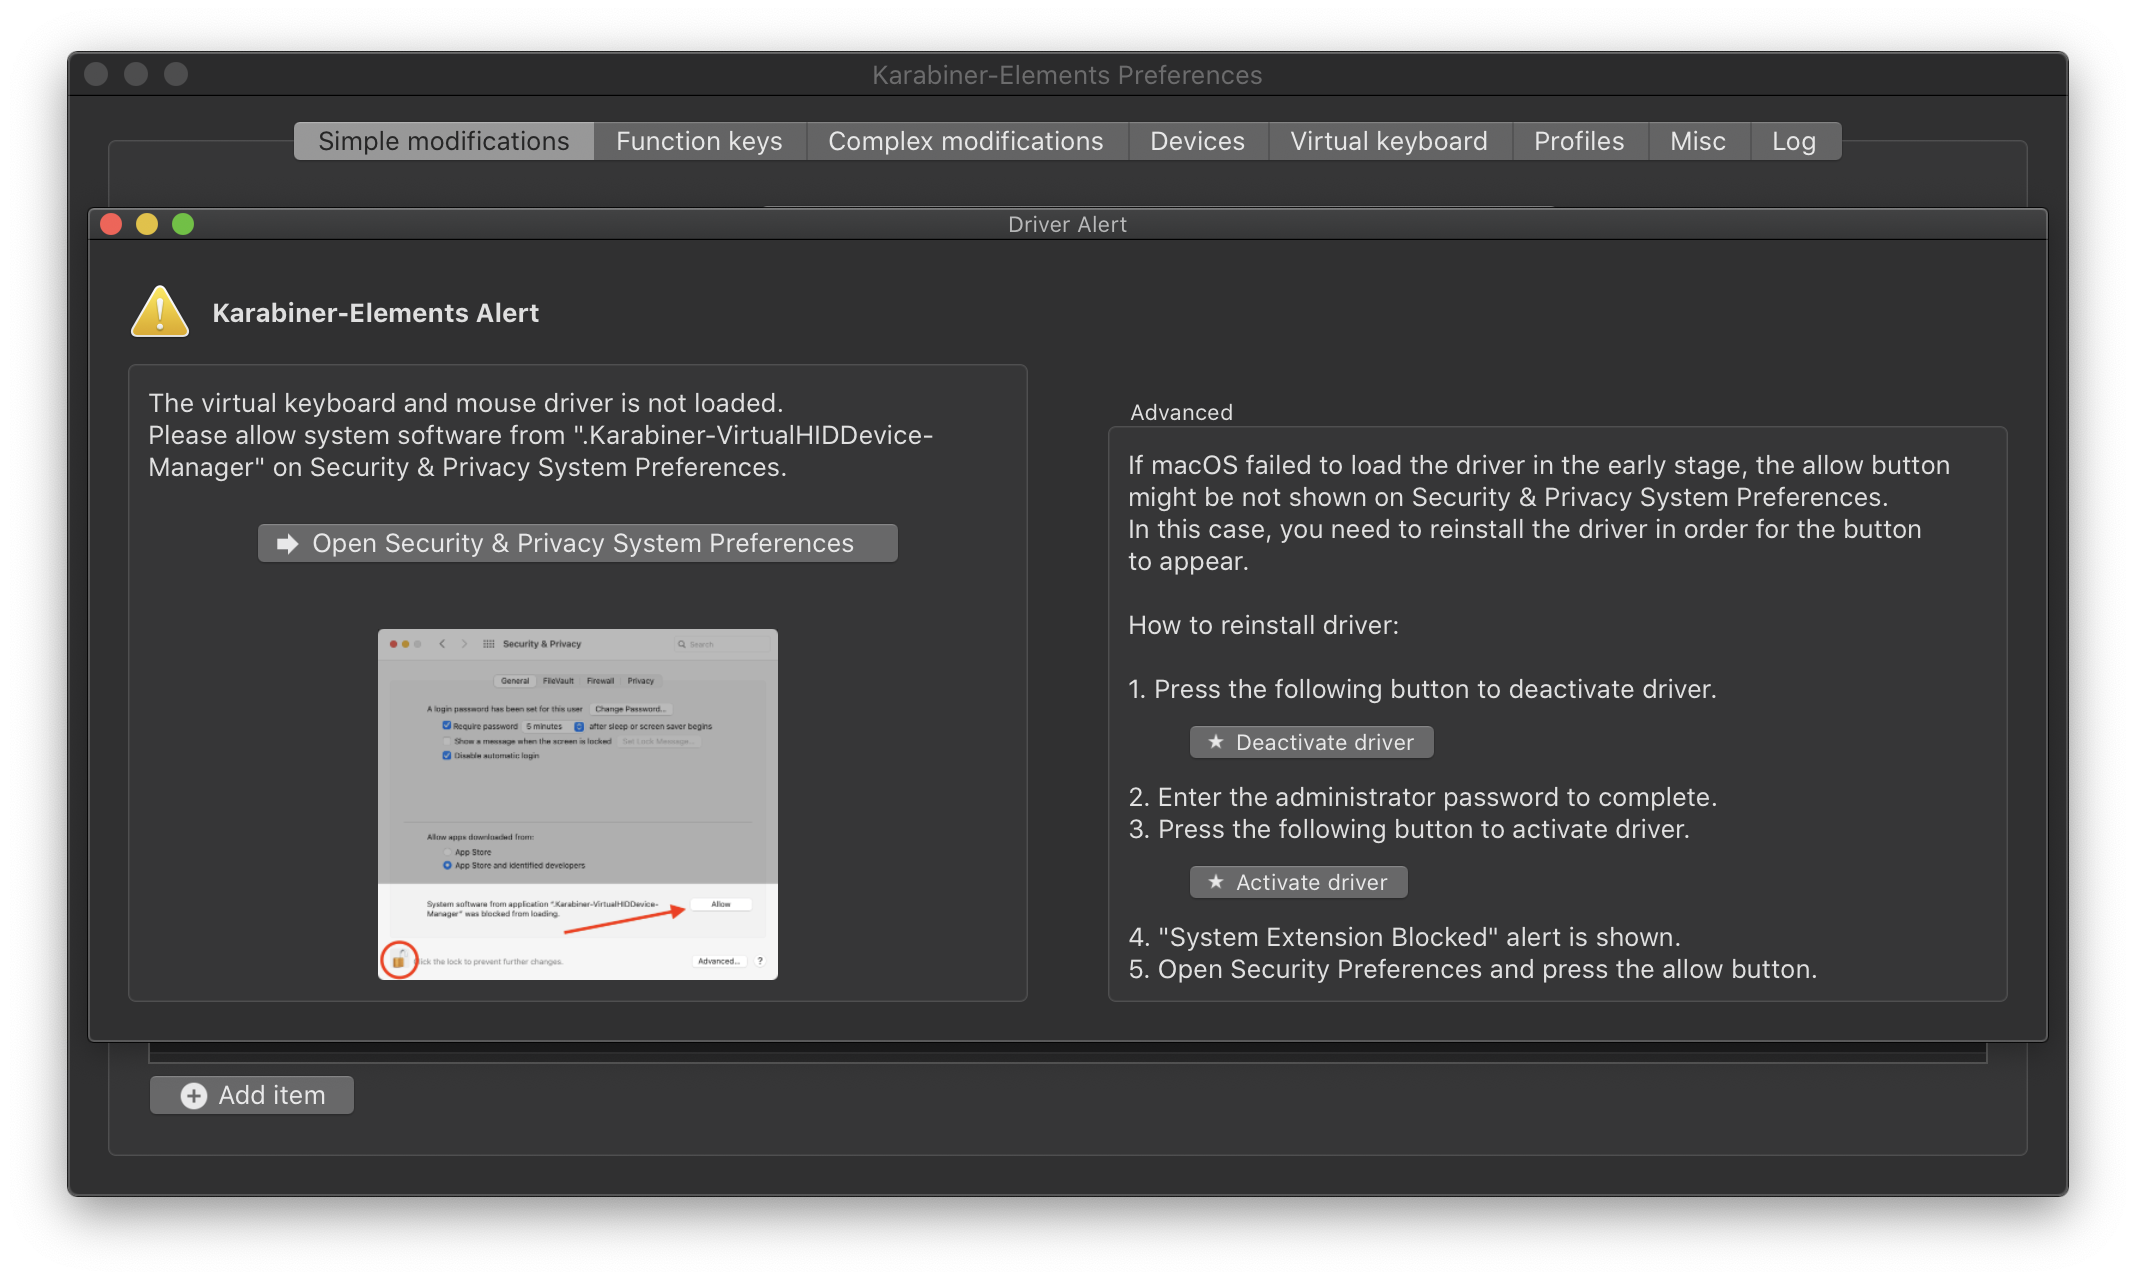Click the yellow warning triangle icon
Viewport: 2136px width, 1280px height.
(x=160, y=312)
